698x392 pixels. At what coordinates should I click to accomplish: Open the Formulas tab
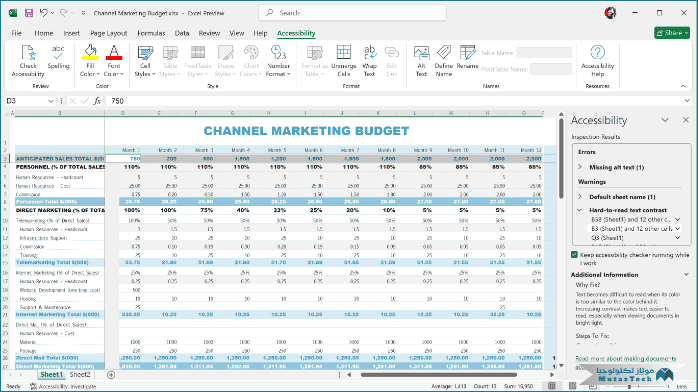click(x=151, y=33)
